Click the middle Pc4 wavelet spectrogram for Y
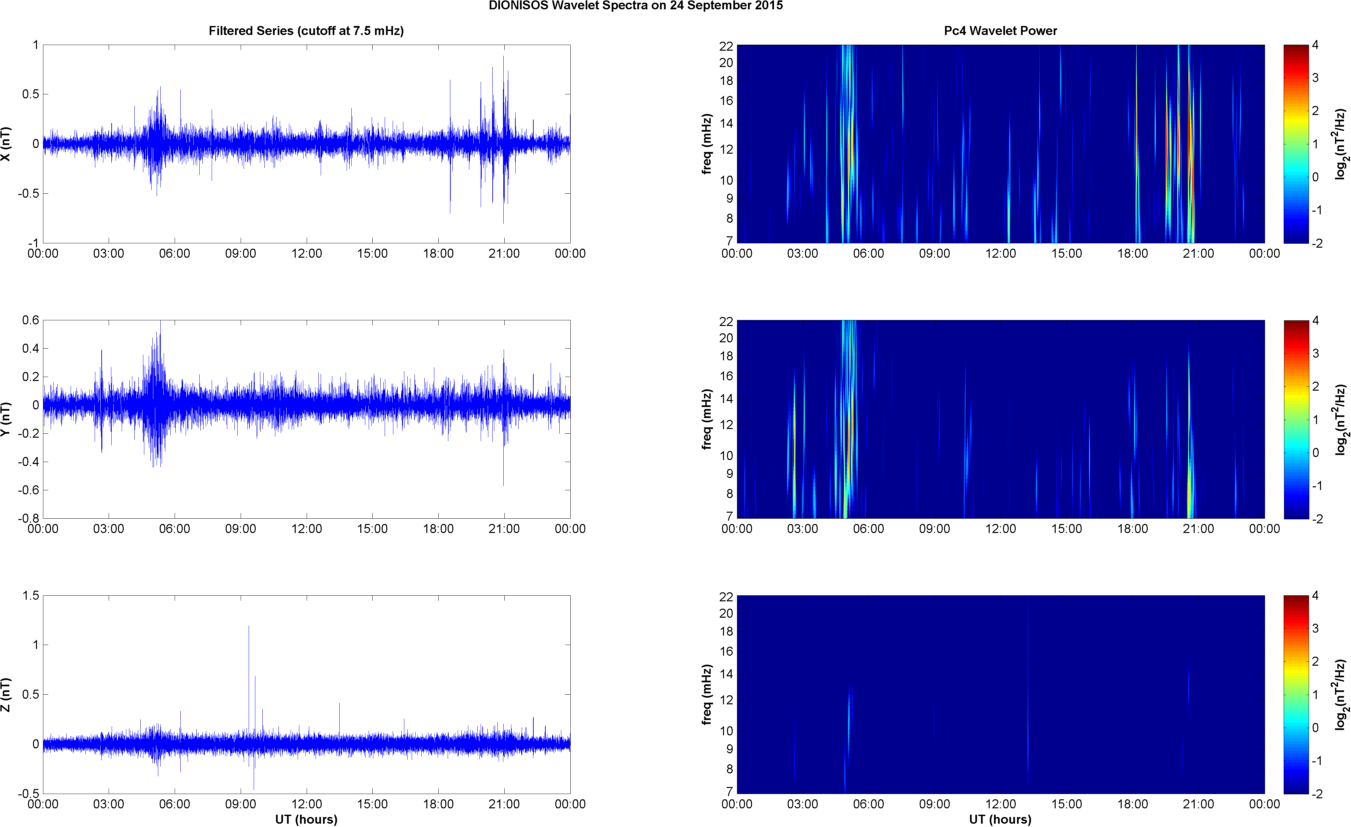The image size is (1351, 827). pos(1001,419)
